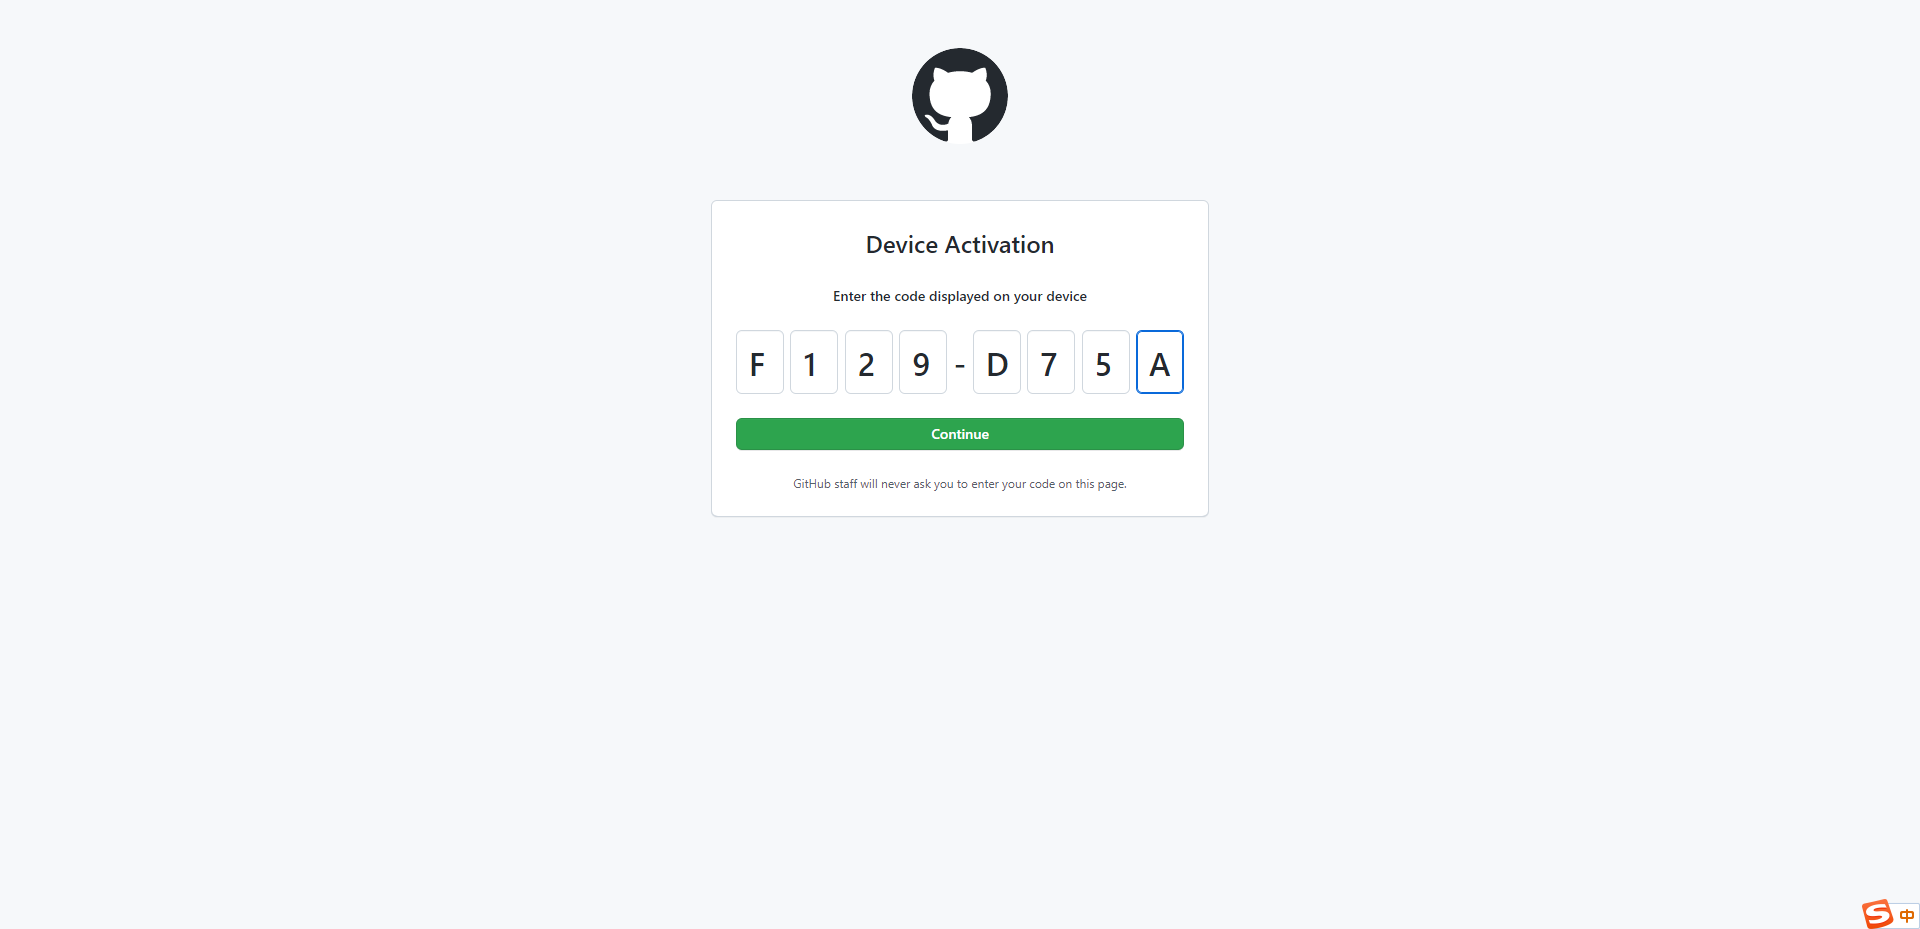Open the Sogou input method S icon
The width and height of the screenshot is (1920, 929).
[x=1877, y=914]
